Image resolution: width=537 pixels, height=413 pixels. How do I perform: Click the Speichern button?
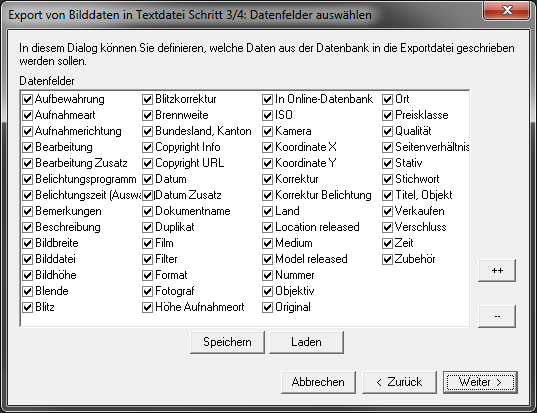coord(227,342)
